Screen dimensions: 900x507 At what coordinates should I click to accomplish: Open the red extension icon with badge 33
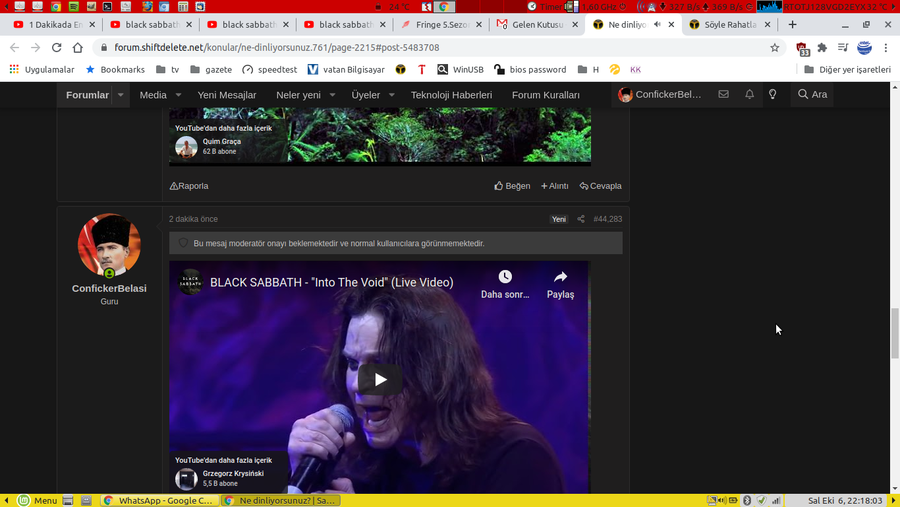[x=802, y=49]
